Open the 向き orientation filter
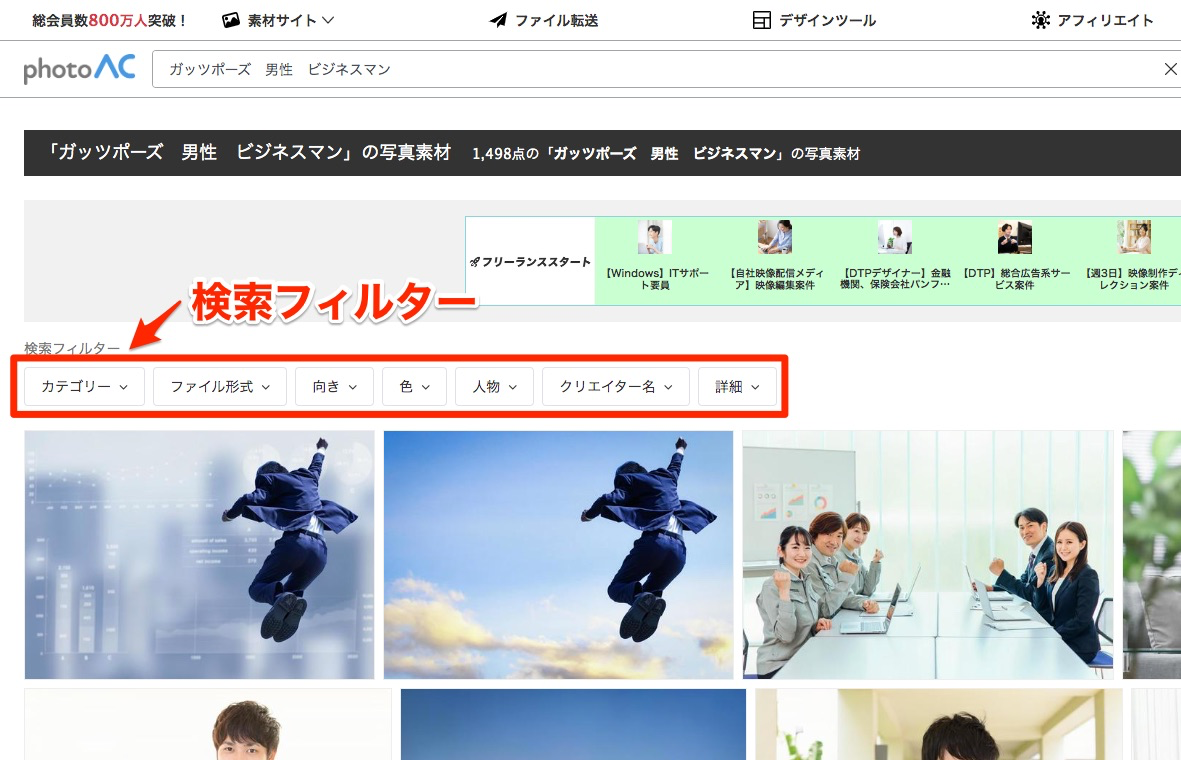 click(334, 386)
